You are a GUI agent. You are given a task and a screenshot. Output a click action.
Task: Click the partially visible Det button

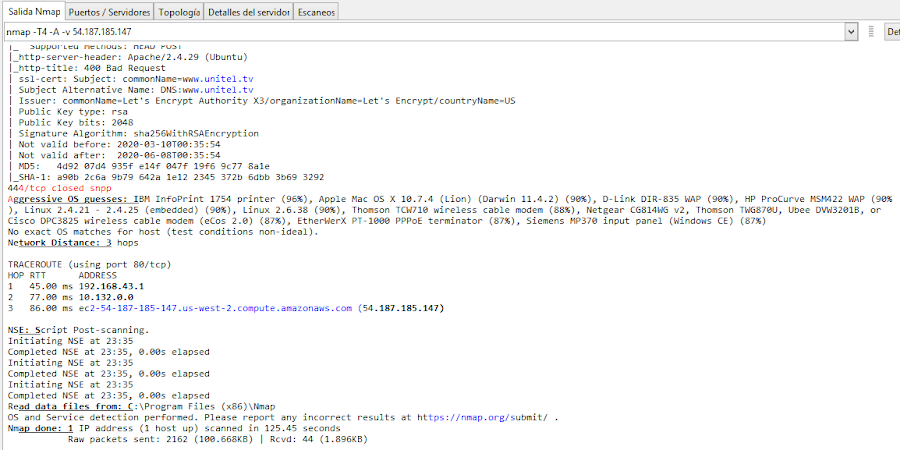pos(892,32)
